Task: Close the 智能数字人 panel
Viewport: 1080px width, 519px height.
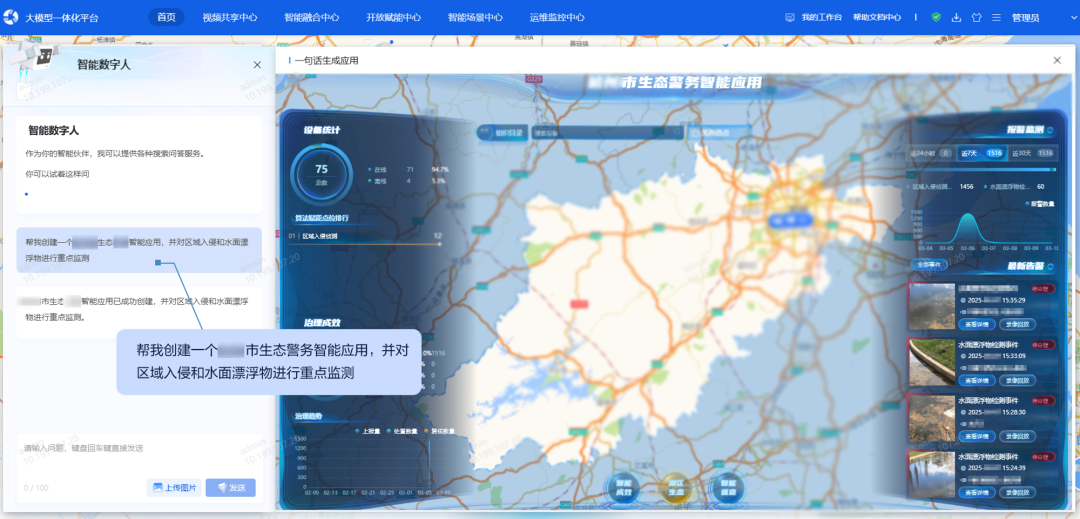Action: (257, 65)
